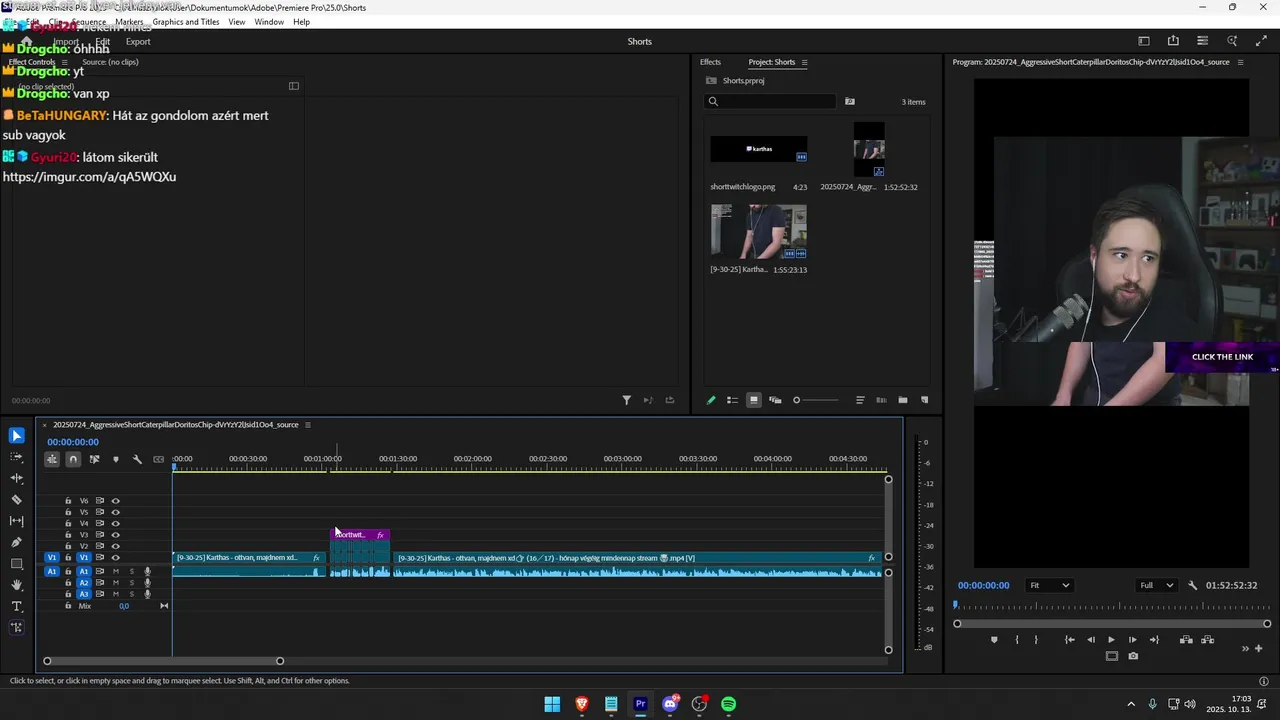
Task: Open Graphics and Titles menu
Action: tap(186, 22)
